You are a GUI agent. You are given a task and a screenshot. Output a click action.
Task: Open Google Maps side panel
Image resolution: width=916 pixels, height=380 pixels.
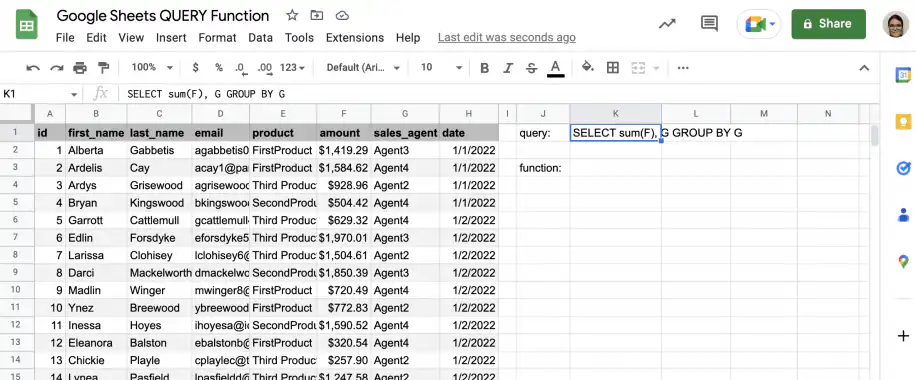pos(903,261)
